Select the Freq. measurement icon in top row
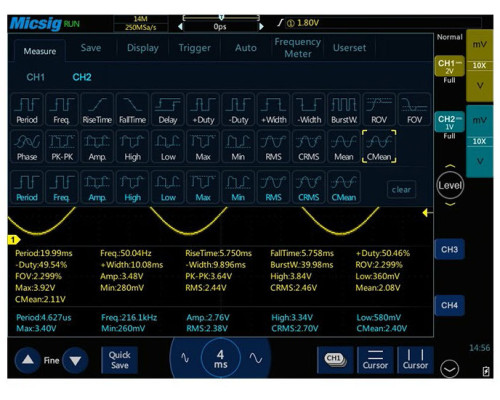The width and height of the screenshot is (500, 400). point(62,110)
